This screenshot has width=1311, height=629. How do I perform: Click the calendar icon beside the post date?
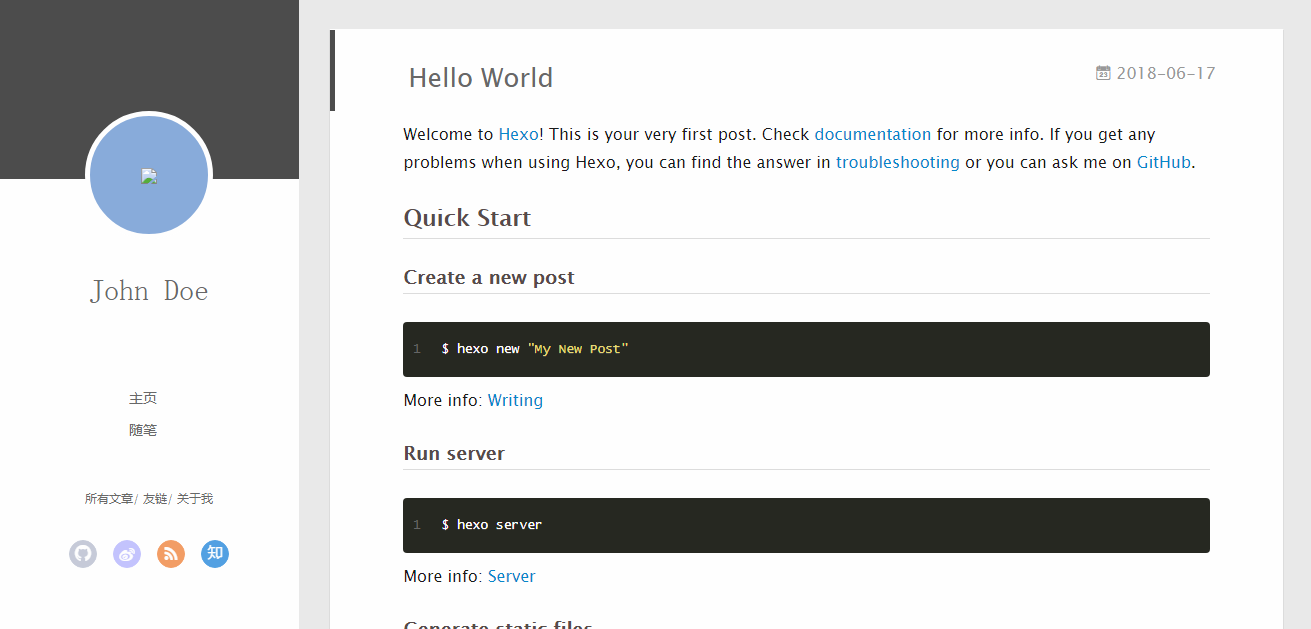(x=1103, y=73)
